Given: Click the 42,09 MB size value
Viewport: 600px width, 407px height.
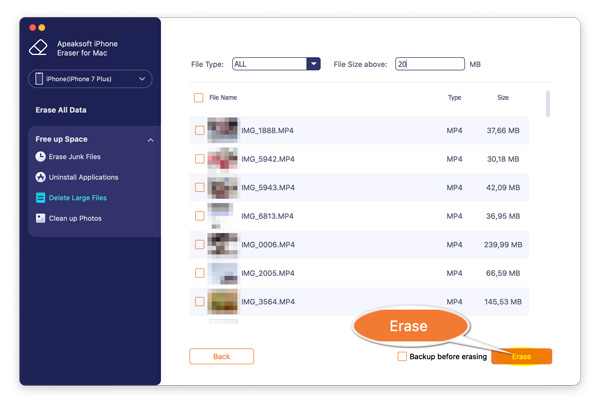Looking at the screenshot, I should pyautogui.click(x=503, y=188).
